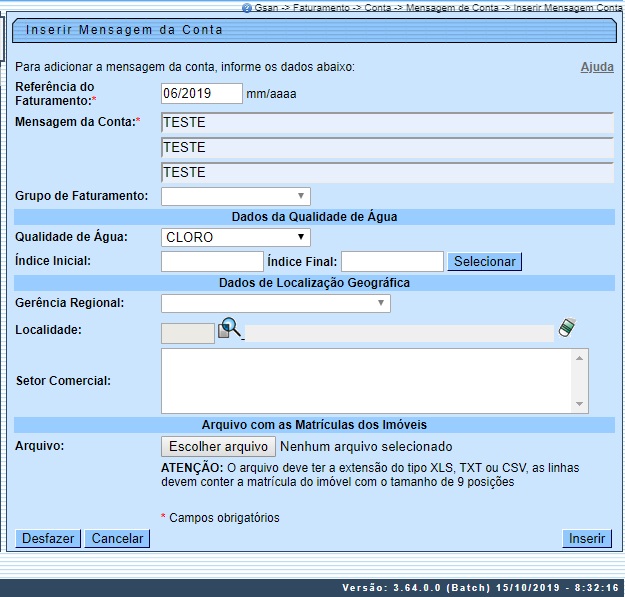Open the Ajuda help link
This screenshot has height=597, width=625.
(x=597, y=67)
